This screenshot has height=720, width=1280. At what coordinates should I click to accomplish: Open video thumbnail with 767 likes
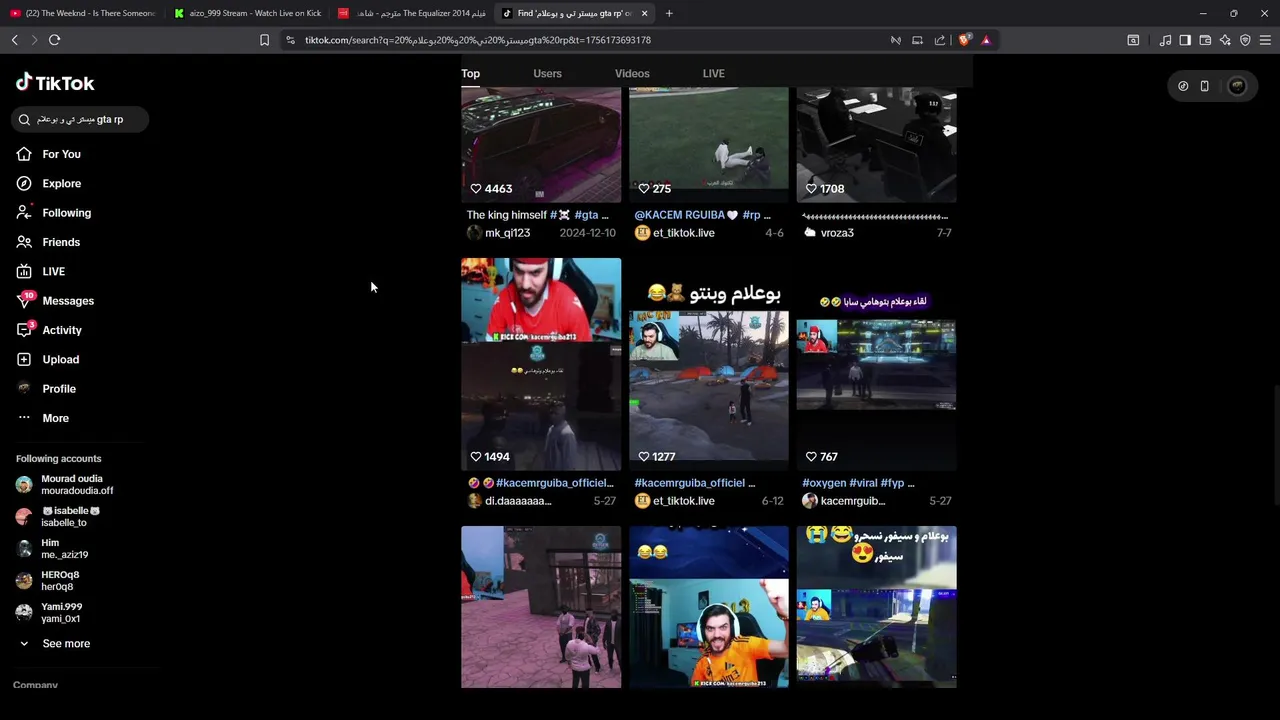click(x=876, y=364)
